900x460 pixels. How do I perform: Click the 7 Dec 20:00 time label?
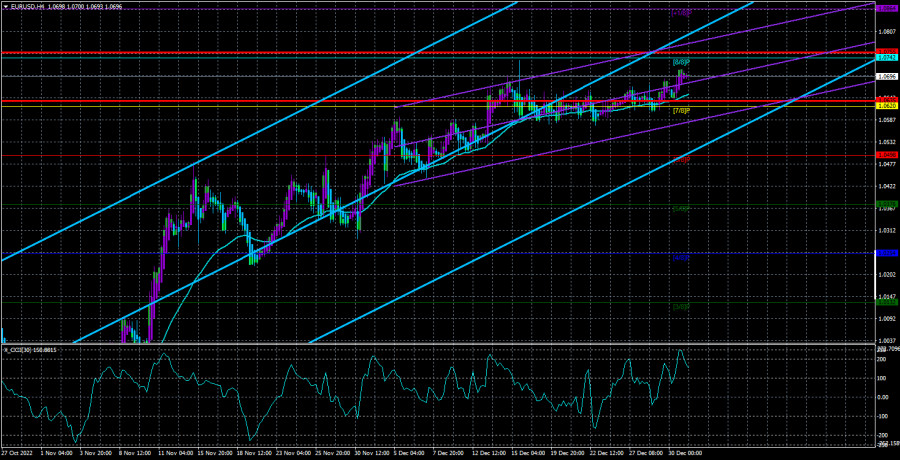(x=447, y=453)
